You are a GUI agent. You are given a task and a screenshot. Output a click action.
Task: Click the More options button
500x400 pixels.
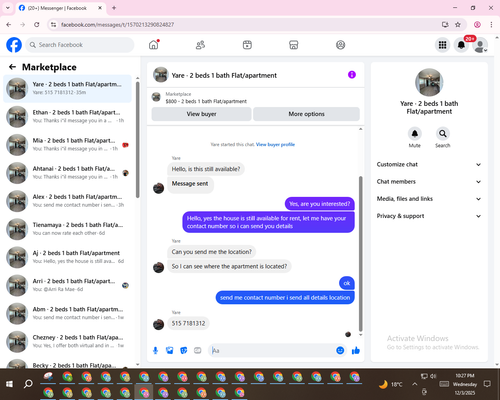pyautogui.click(x=306, y=114)
